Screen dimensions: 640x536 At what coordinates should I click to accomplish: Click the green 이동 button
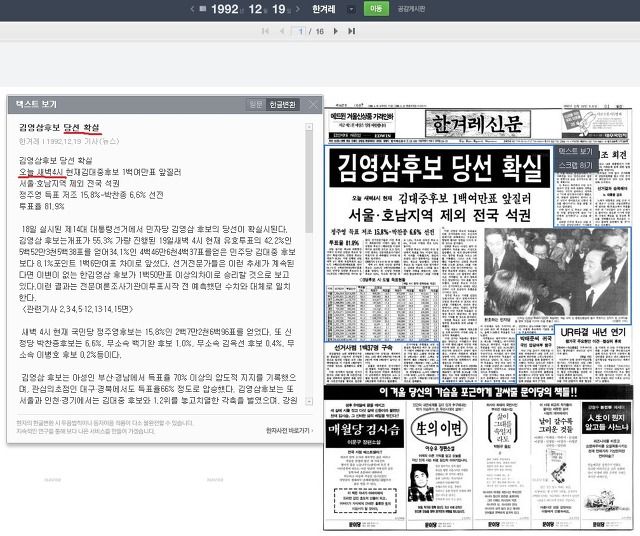tap(376, 9)
